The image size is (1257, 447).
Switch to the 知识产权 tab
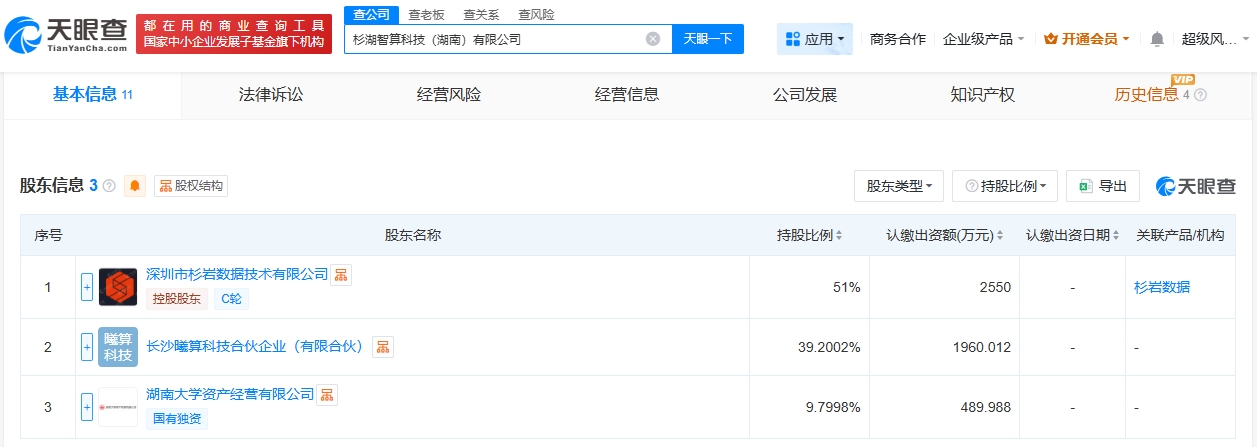tap(982, 95)
